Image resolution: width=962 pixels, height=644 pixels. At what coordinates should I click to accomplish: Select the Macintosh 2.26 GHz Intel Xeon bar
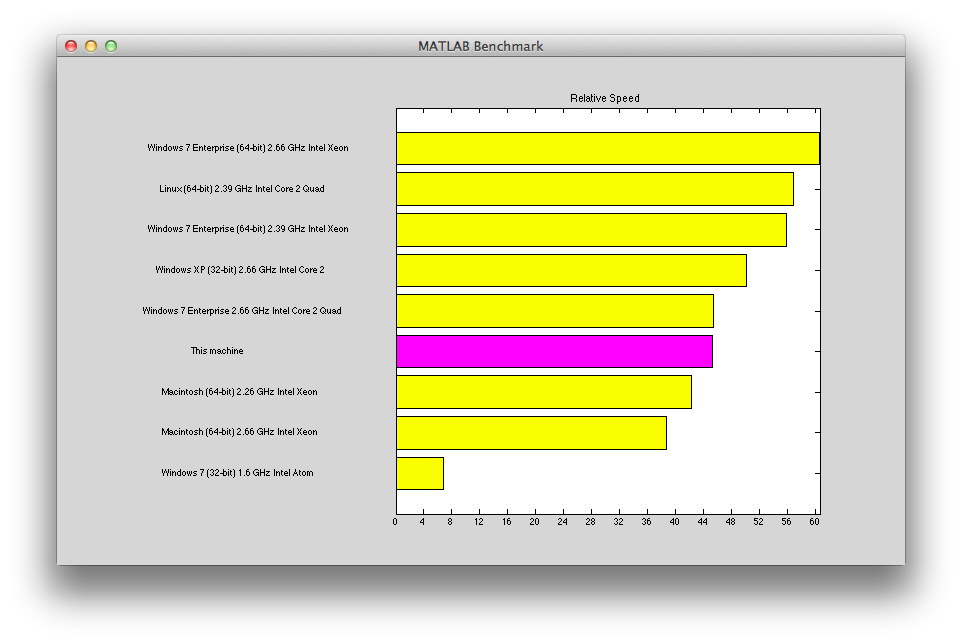tap(544, 392)
